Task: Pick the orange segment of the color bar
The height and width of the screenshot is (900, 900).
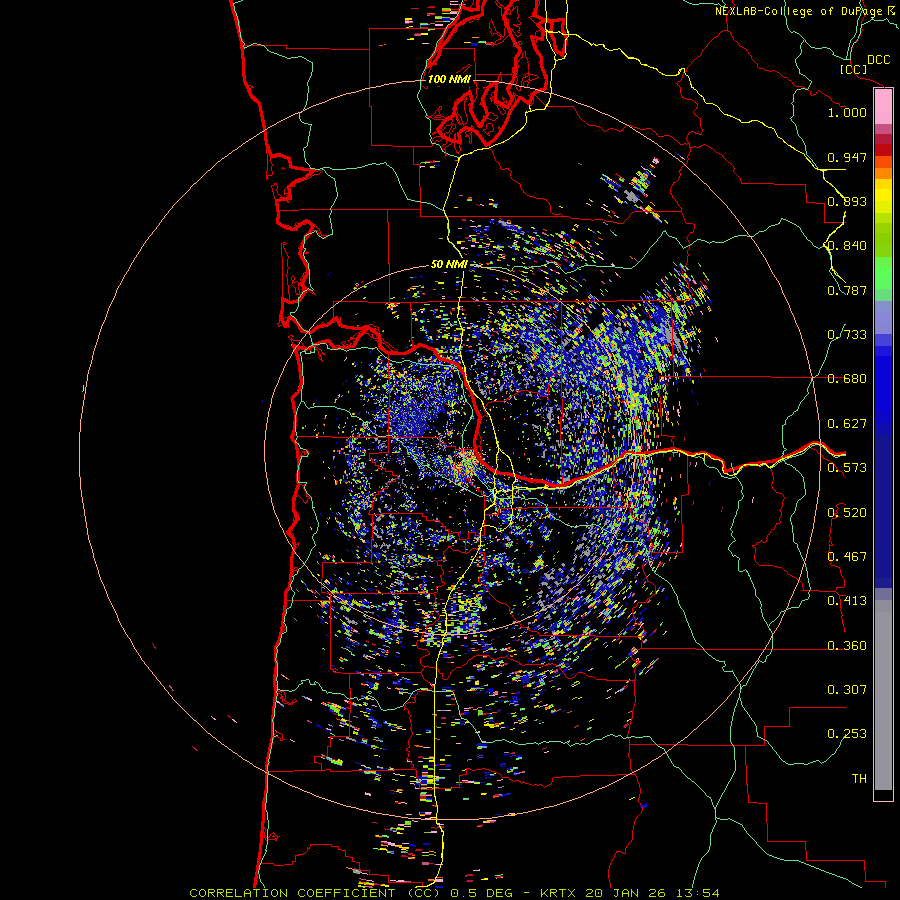Action: (883, 173)
